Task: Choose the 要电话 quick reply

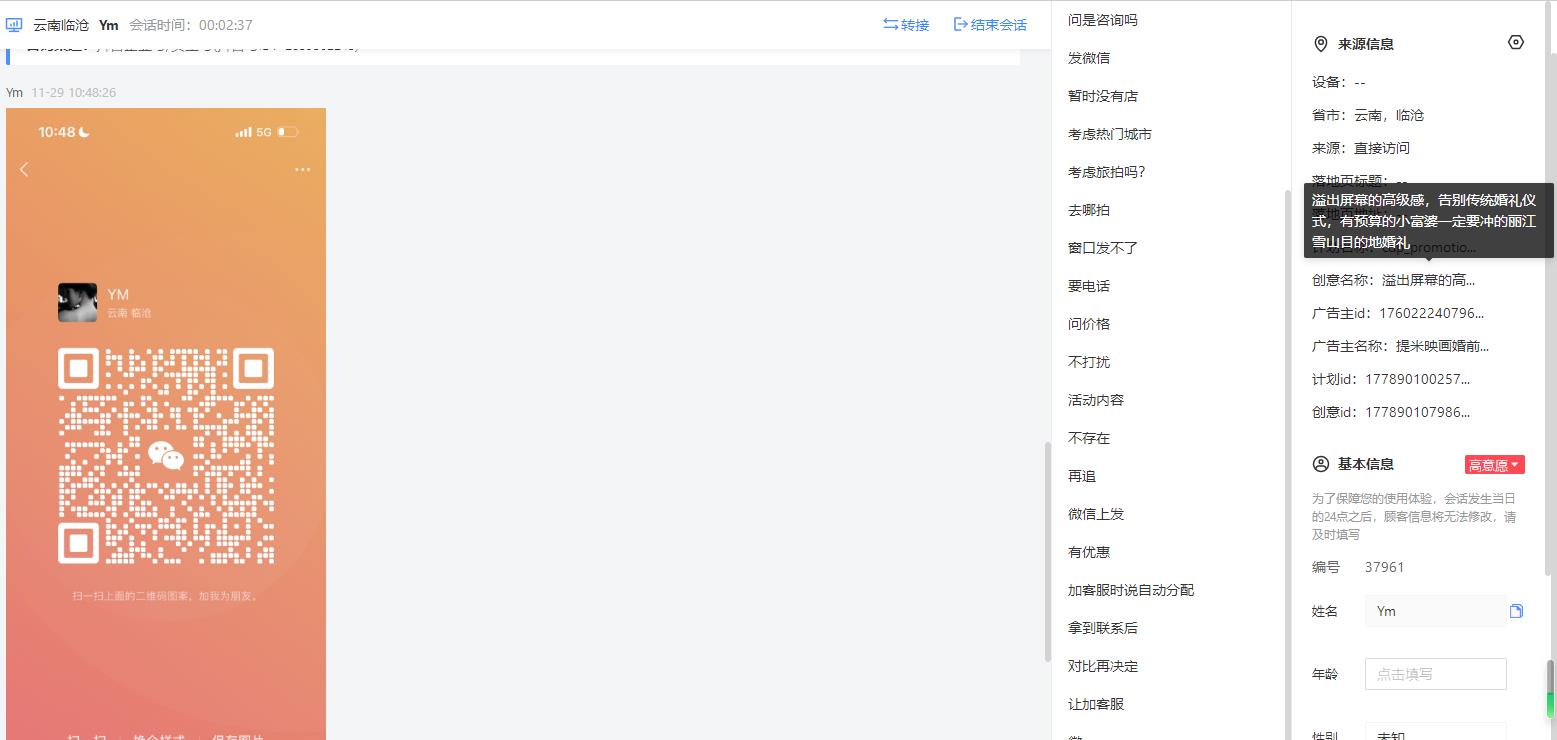Action: [x=1089, y=286]
